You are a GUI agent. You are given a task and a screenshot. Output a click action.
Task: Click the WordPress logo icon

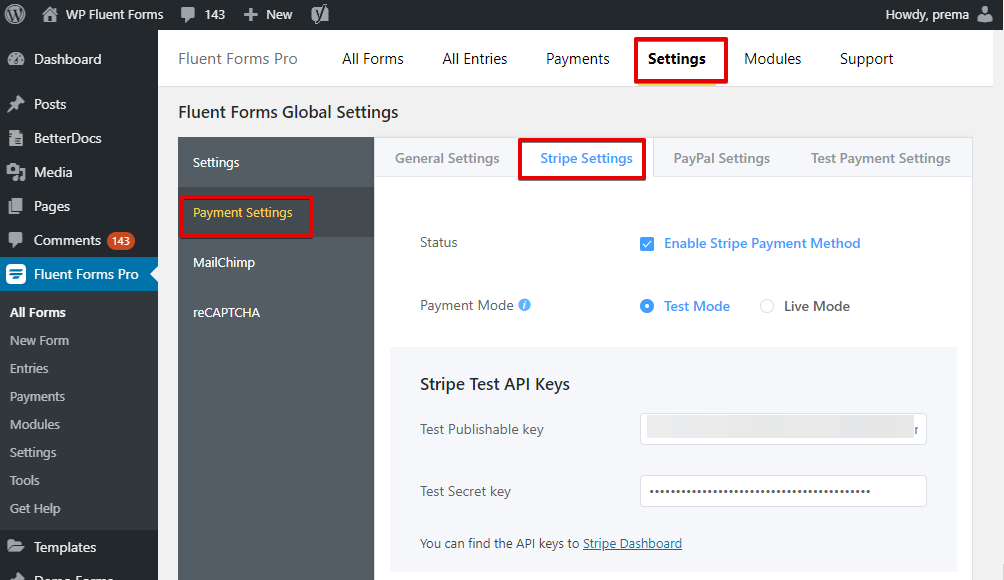click(x=15, y=14)
